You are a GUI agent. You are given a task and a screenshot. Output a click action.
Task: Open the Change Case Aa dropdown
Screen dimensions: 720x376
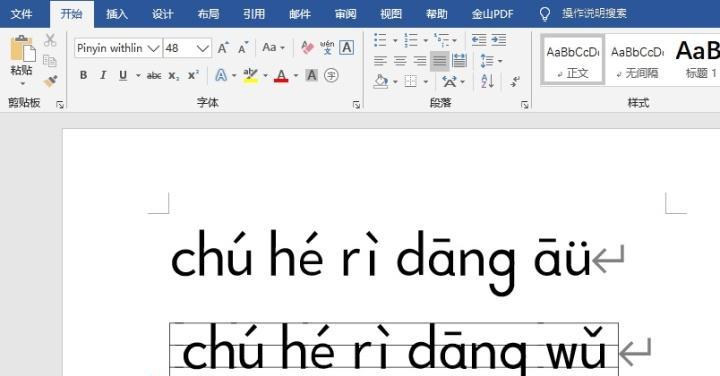click(273, 47)
